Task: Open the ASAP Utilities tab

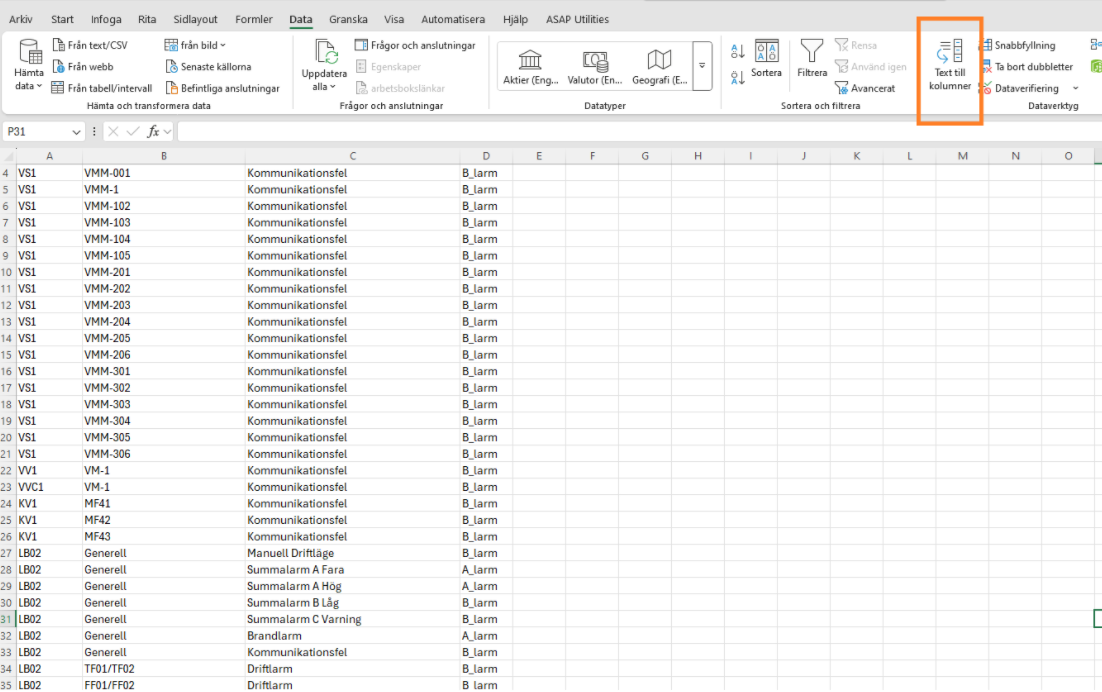Action: (577, 19)
